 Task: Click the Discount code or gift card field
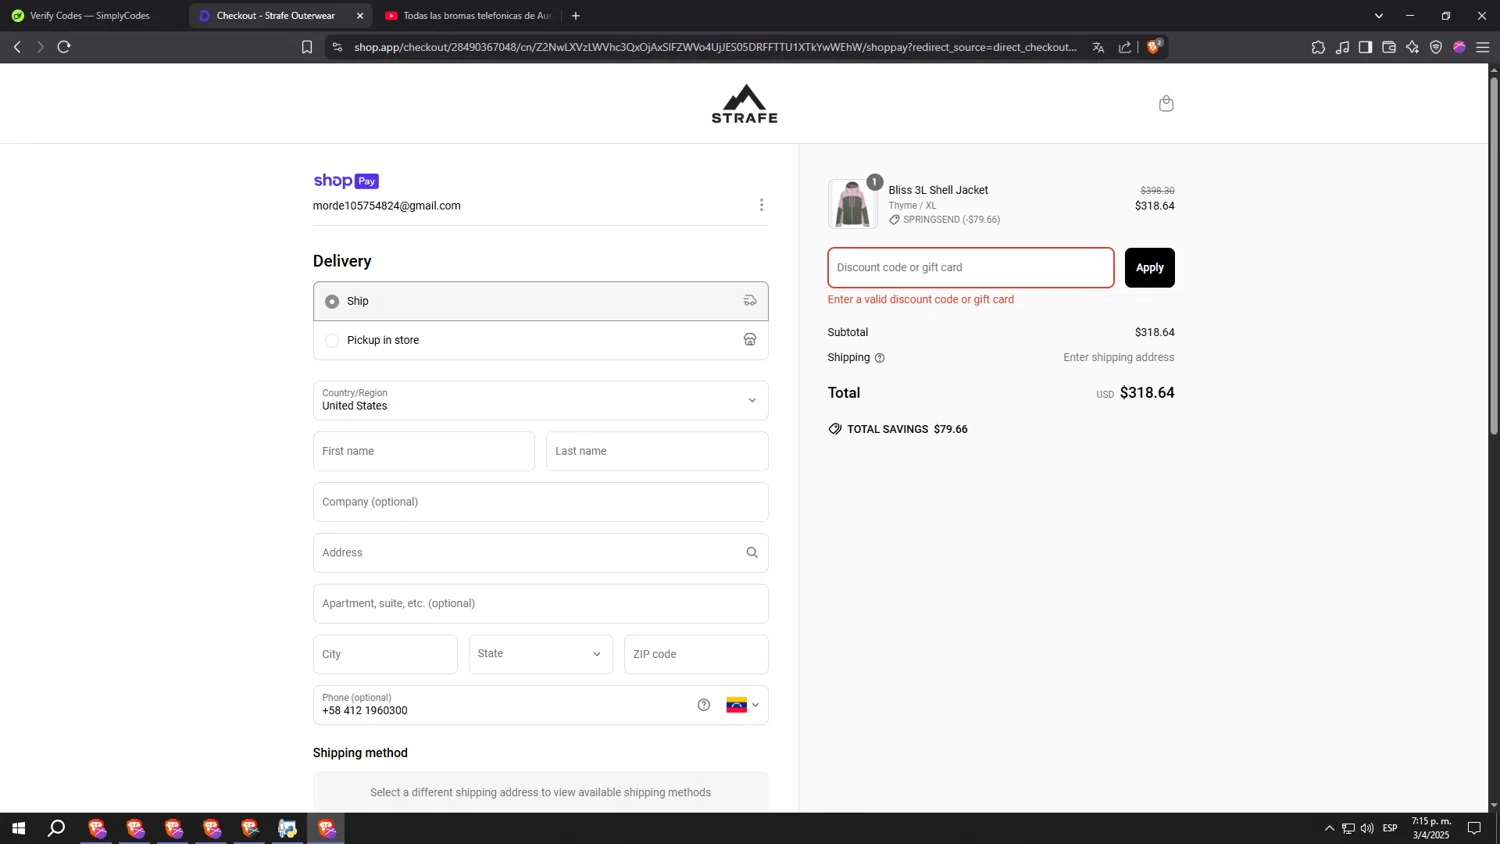pos(970,268)
